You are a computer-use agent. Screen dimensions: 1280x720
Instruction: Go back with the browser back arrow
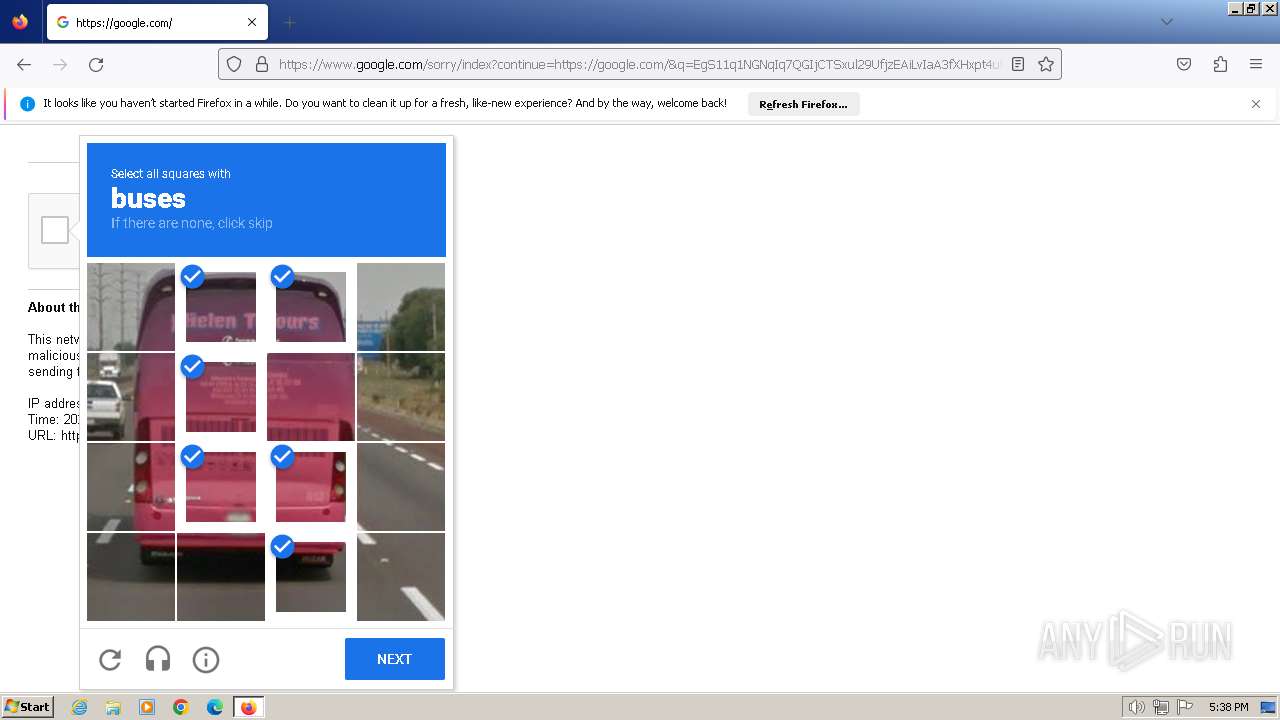[24, 64]
